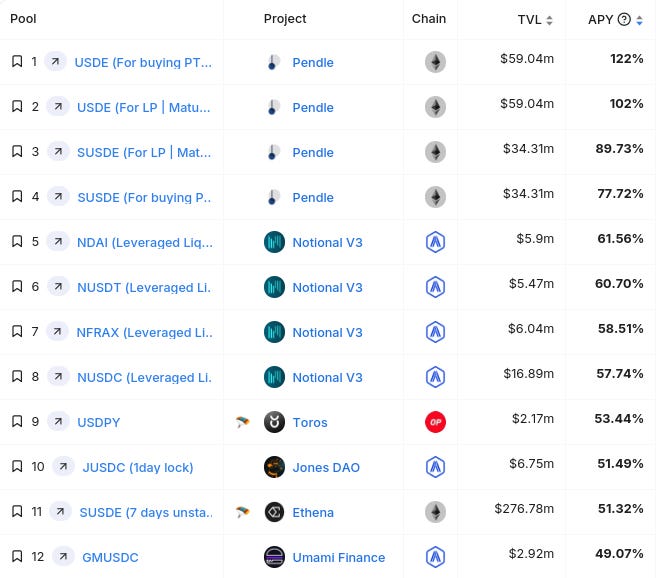The image size is (656, 578).
Task: Click Ethereum chain icon in row 1
Action: pyautogui.click(x=435, y=62)
